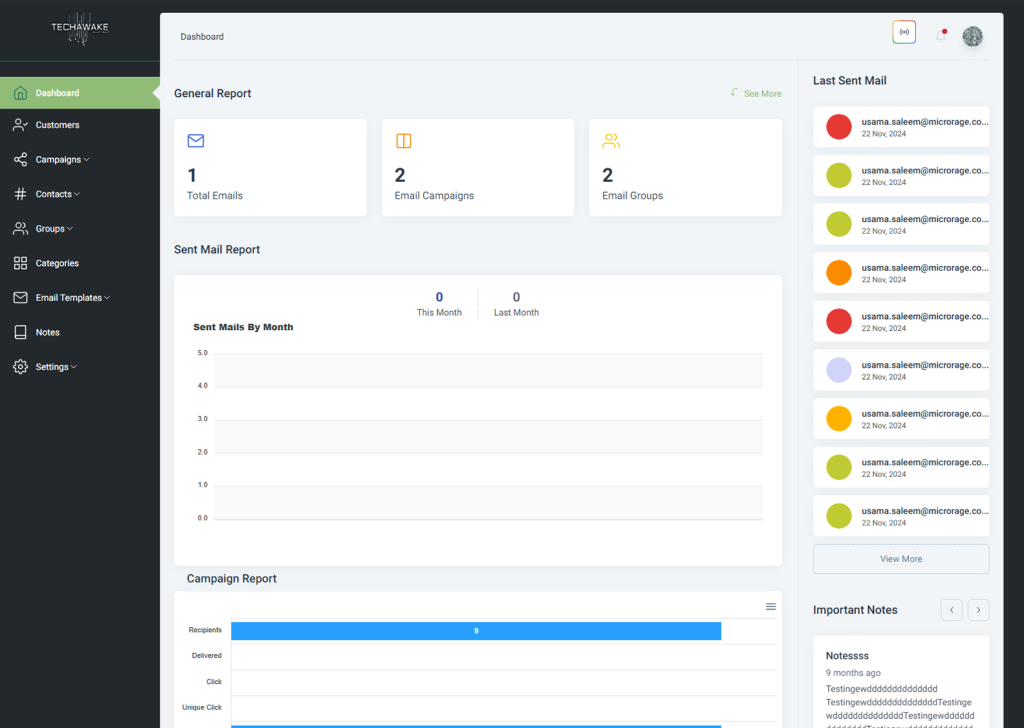Viewport: 1024px width, 728px height.
Task: Open the Campaign Report chart menu icon
Action: [x=770, y=607]
